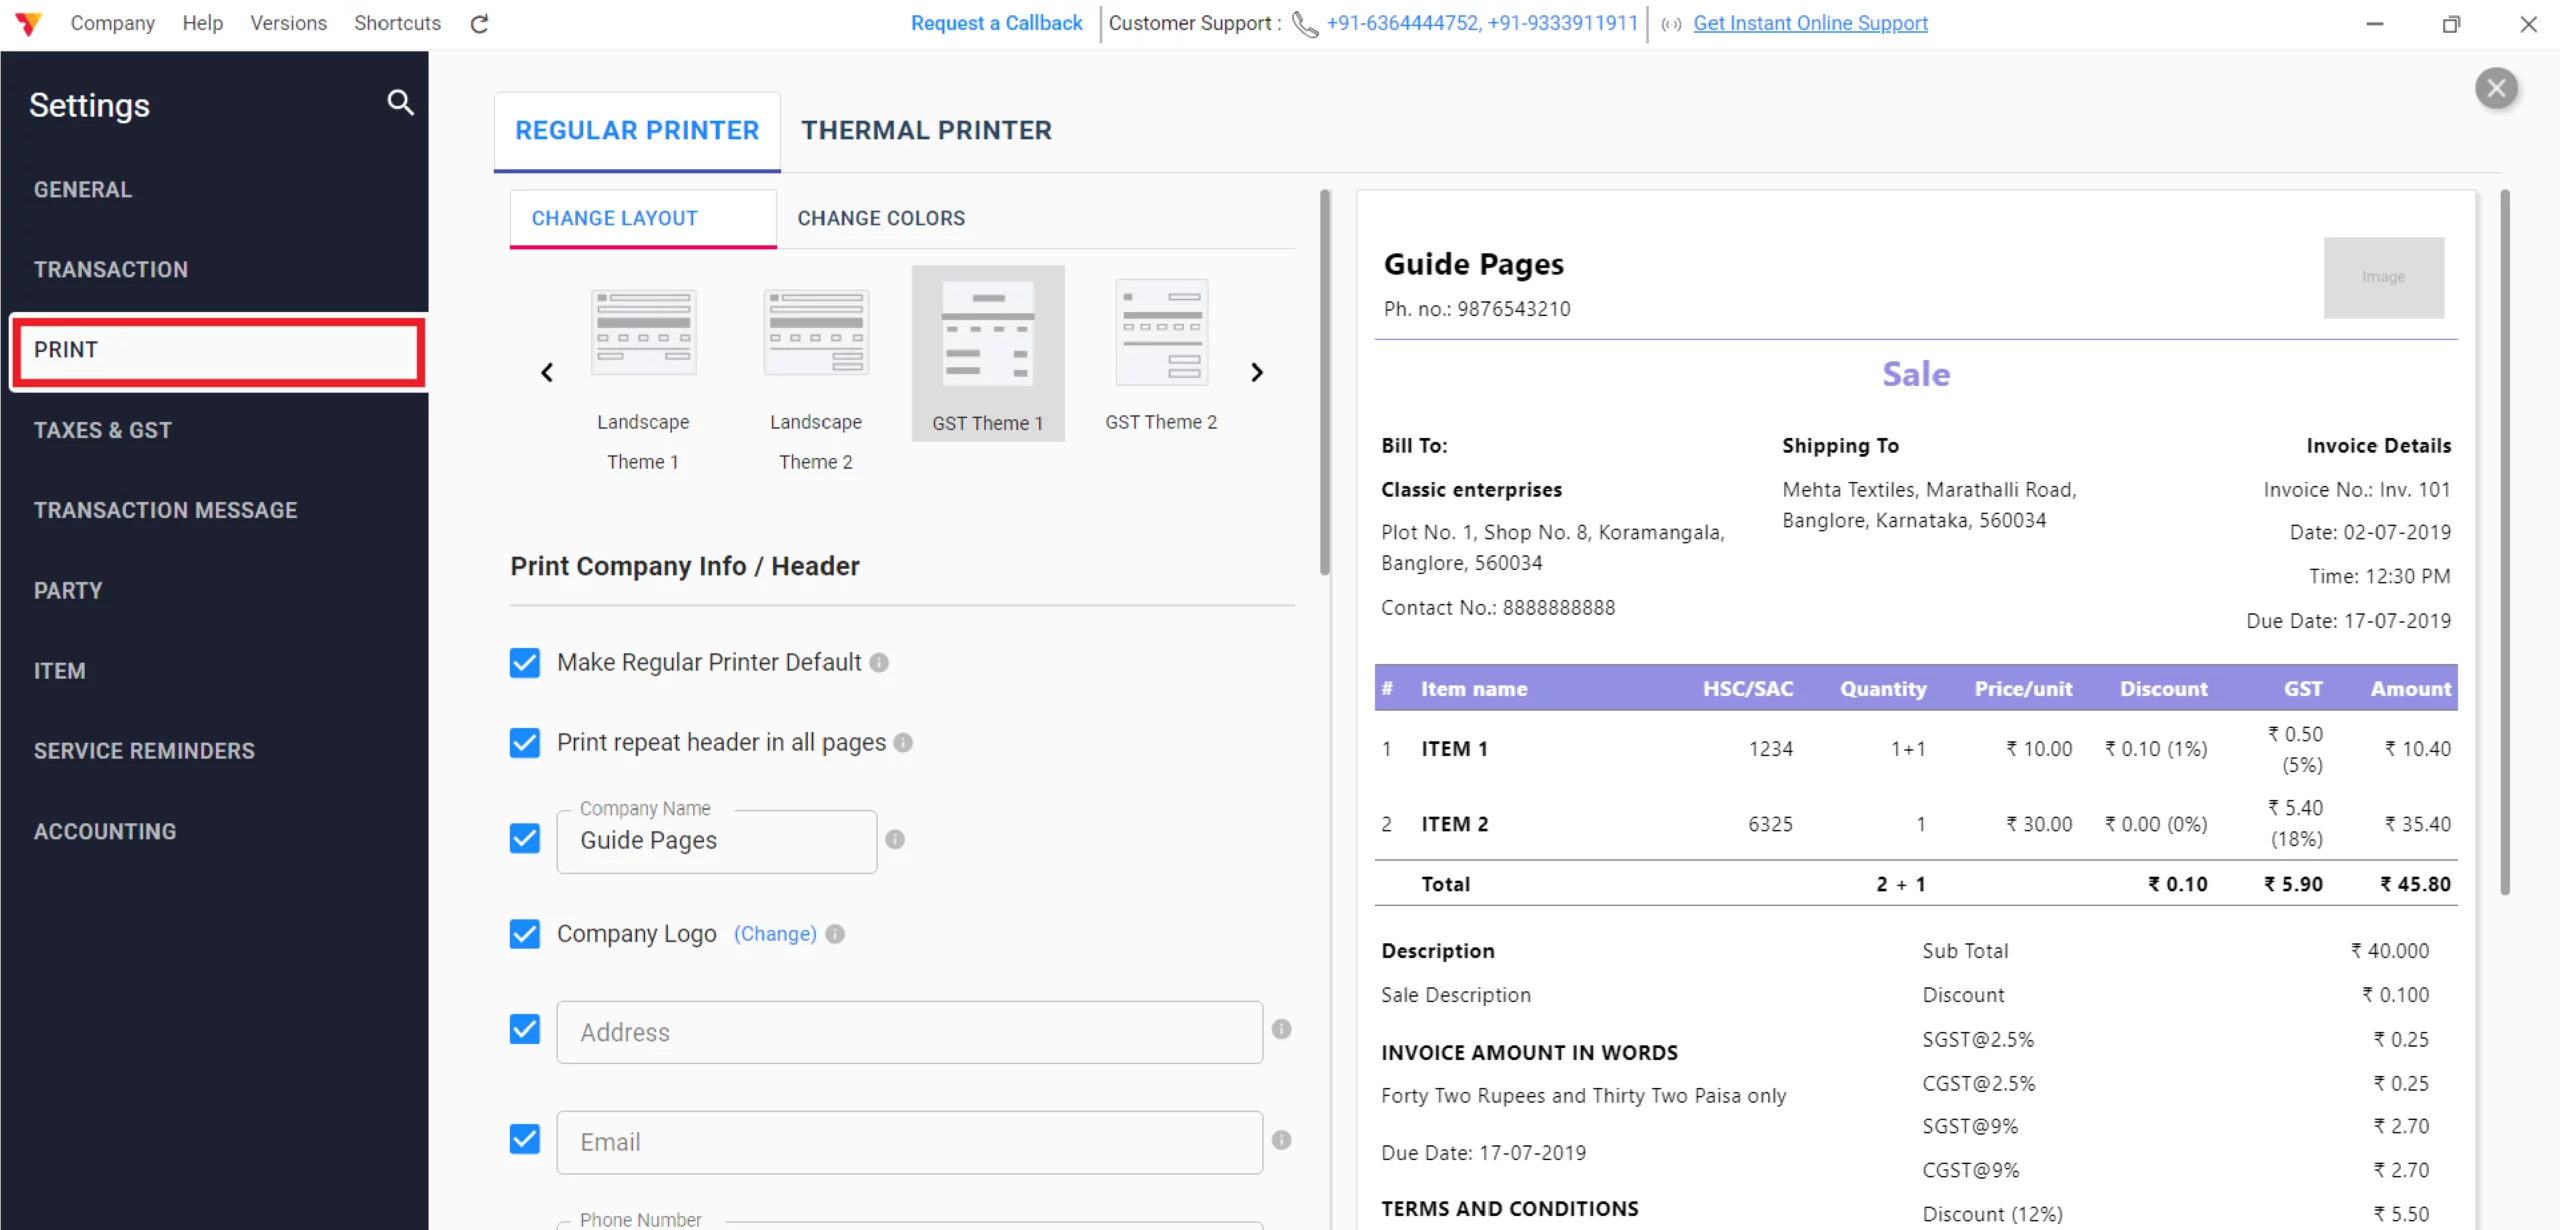
Task: Click the Change link for Company Logo
Action: (x=775, y=934)
